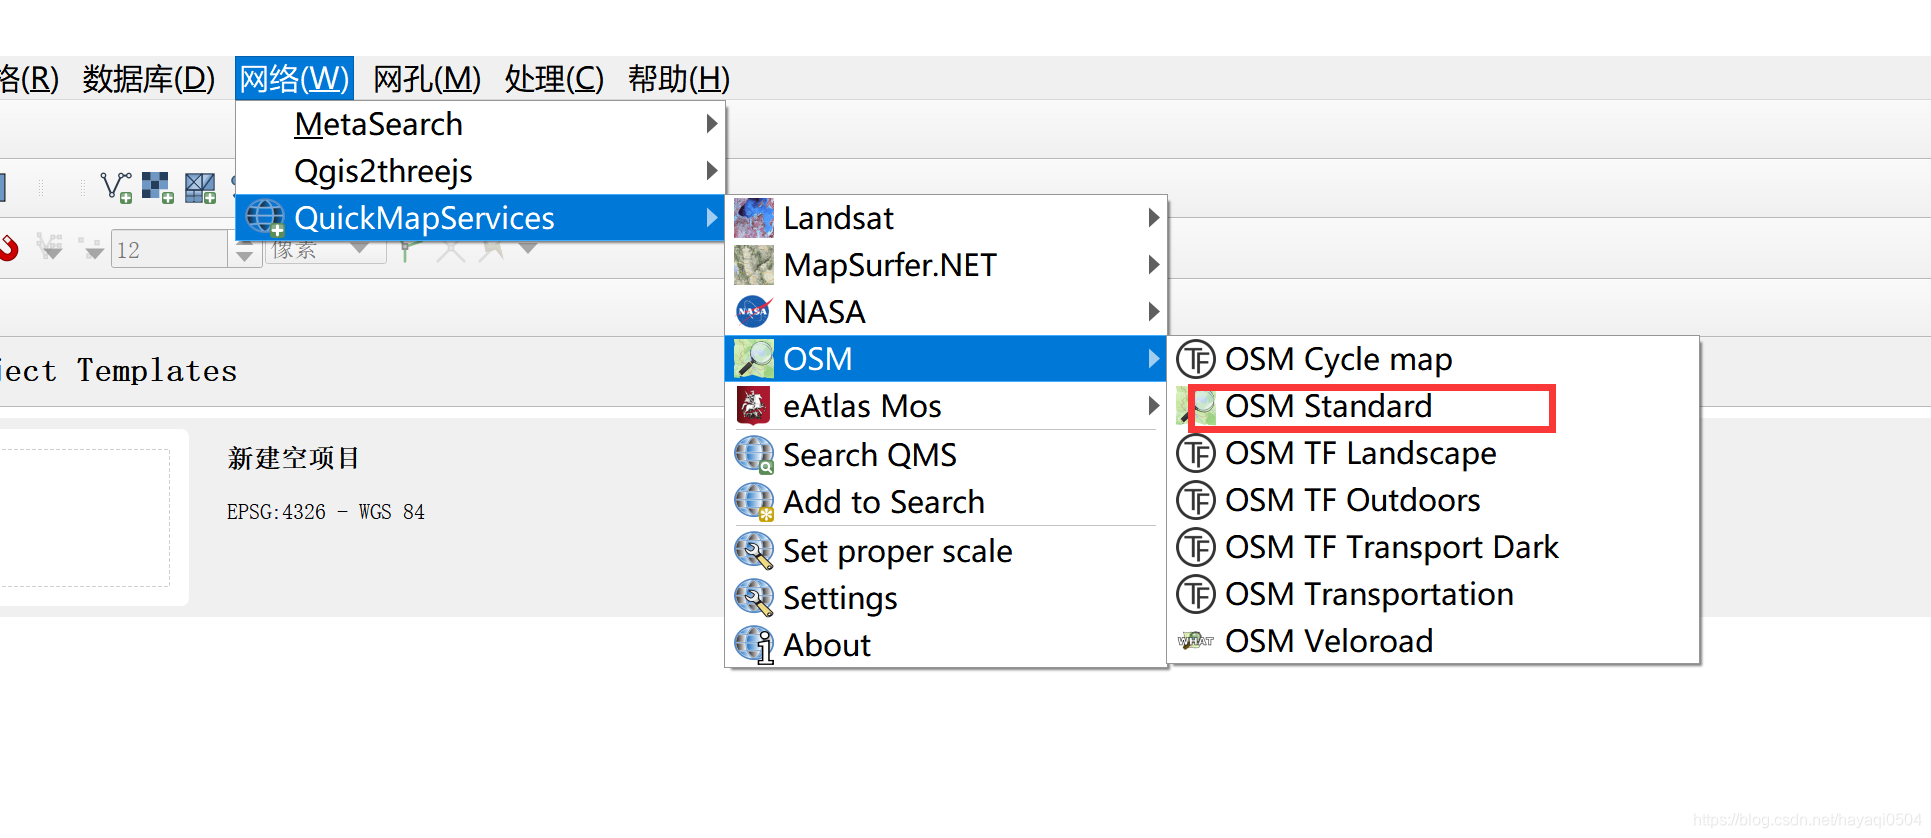Viewport: 1931px width, 838px height.
Task: Click the Add to Search icon
Action: coord(754,502)
